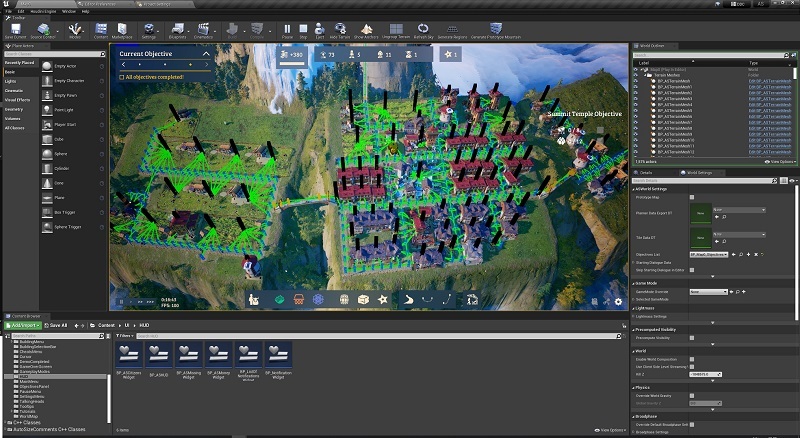The width and height of the screenshot is (800, 438).
Task: Click Save All in Content Browser
Action: tap(56, 325)
